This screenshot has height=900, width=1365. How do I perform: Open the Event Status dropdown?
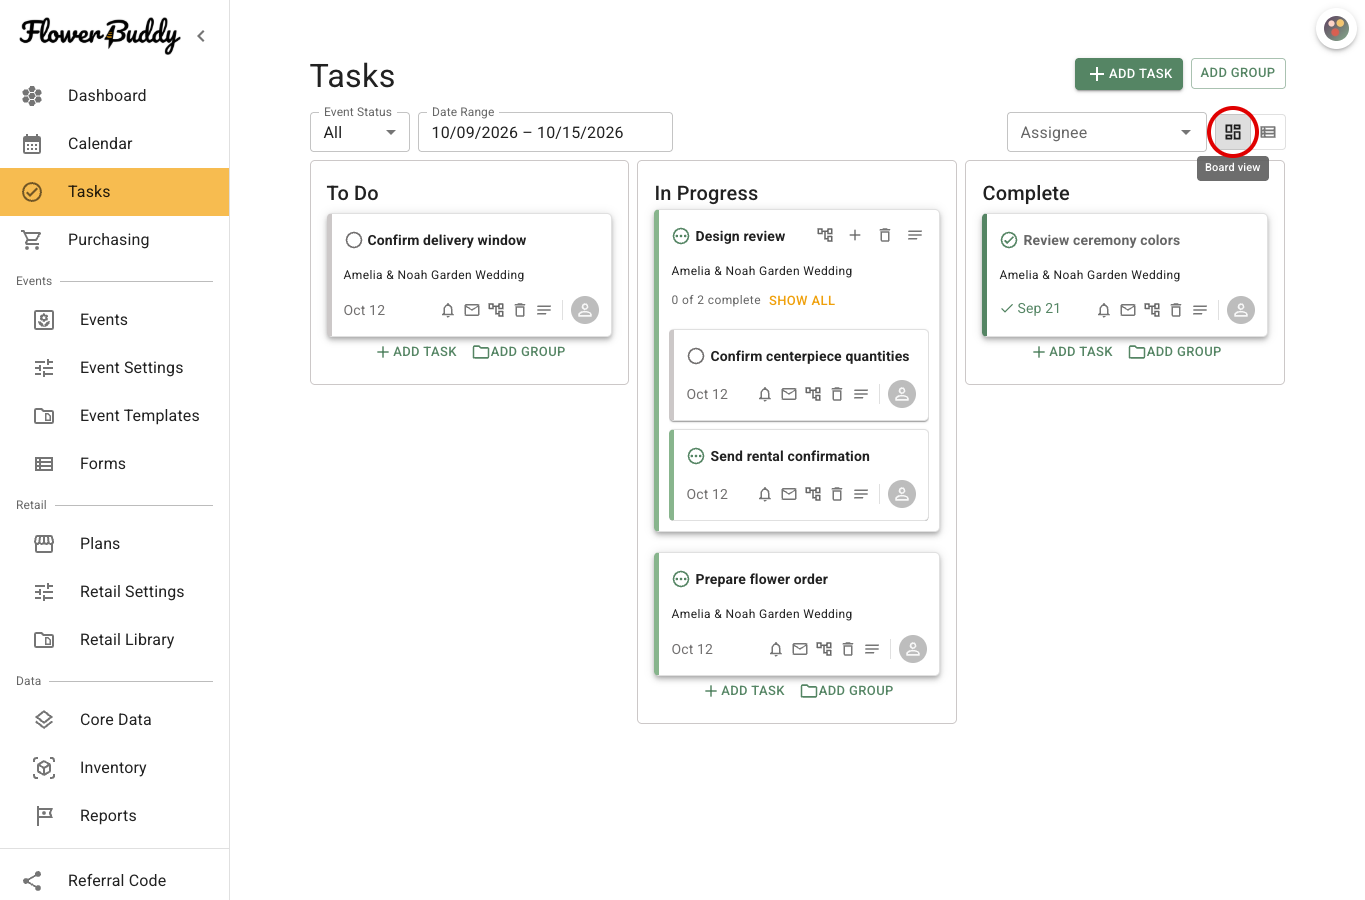[360, 132]
